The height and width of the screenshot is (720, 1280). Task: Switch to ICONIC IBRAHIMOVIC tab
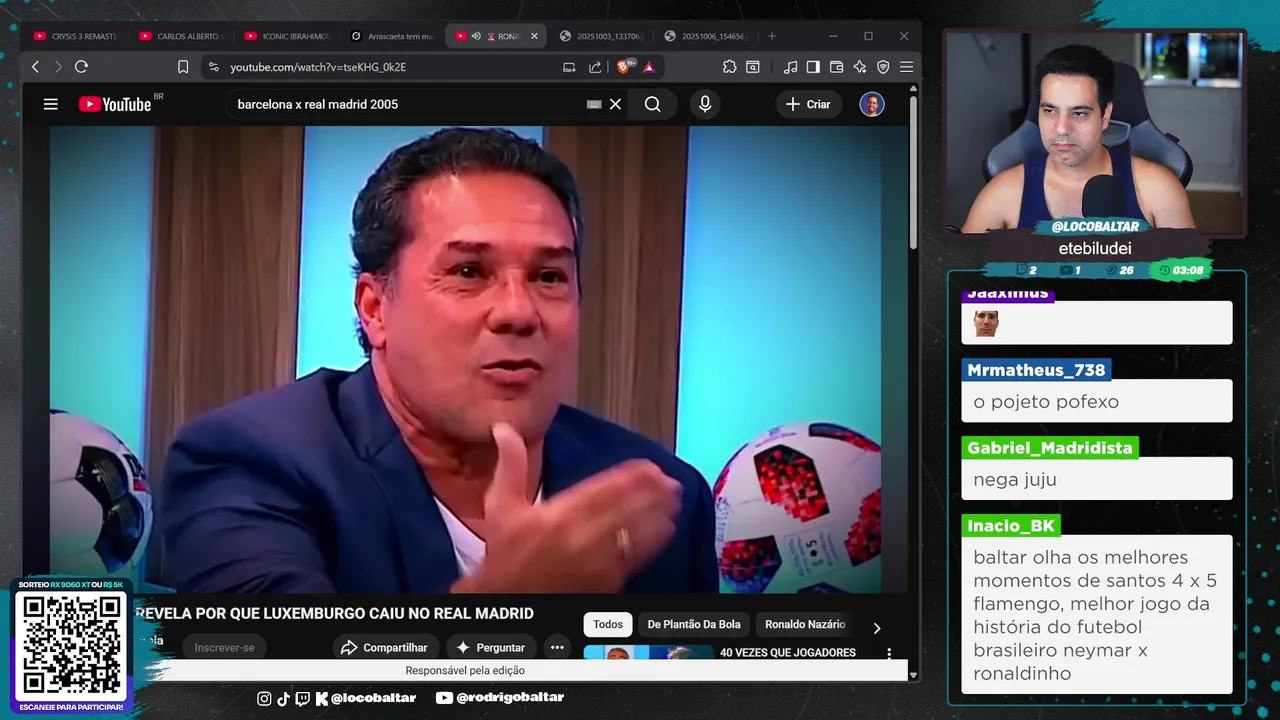pos(285,36)
